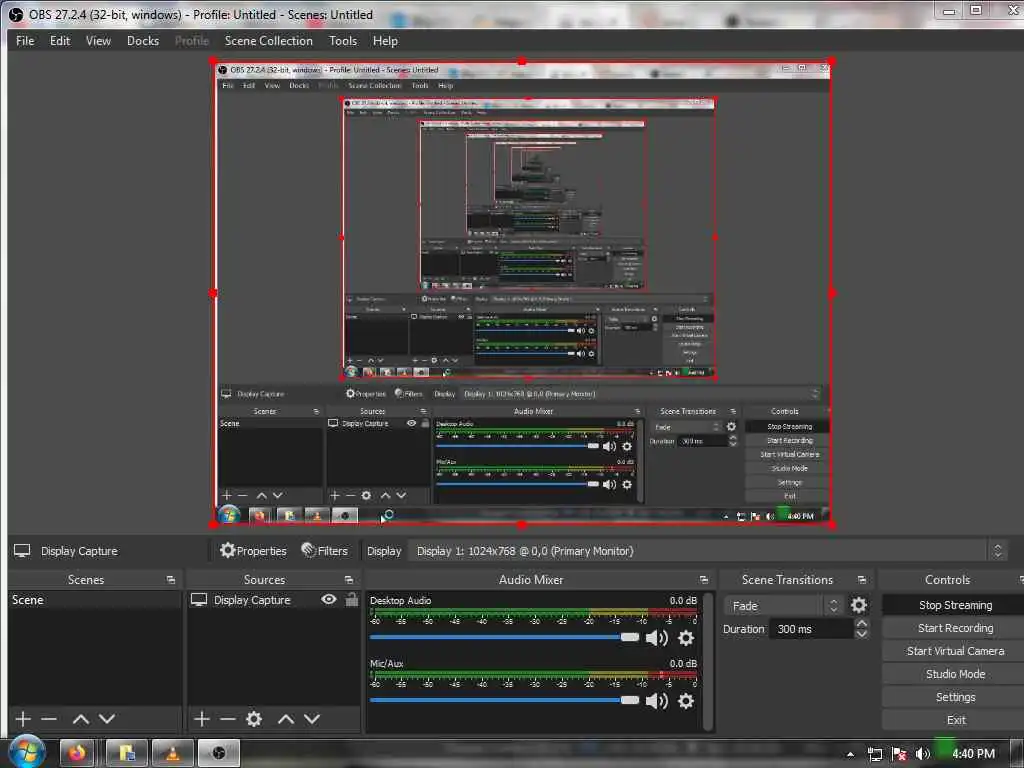Open the Docks menu
1024x768 pixels.
click(142, 40)
